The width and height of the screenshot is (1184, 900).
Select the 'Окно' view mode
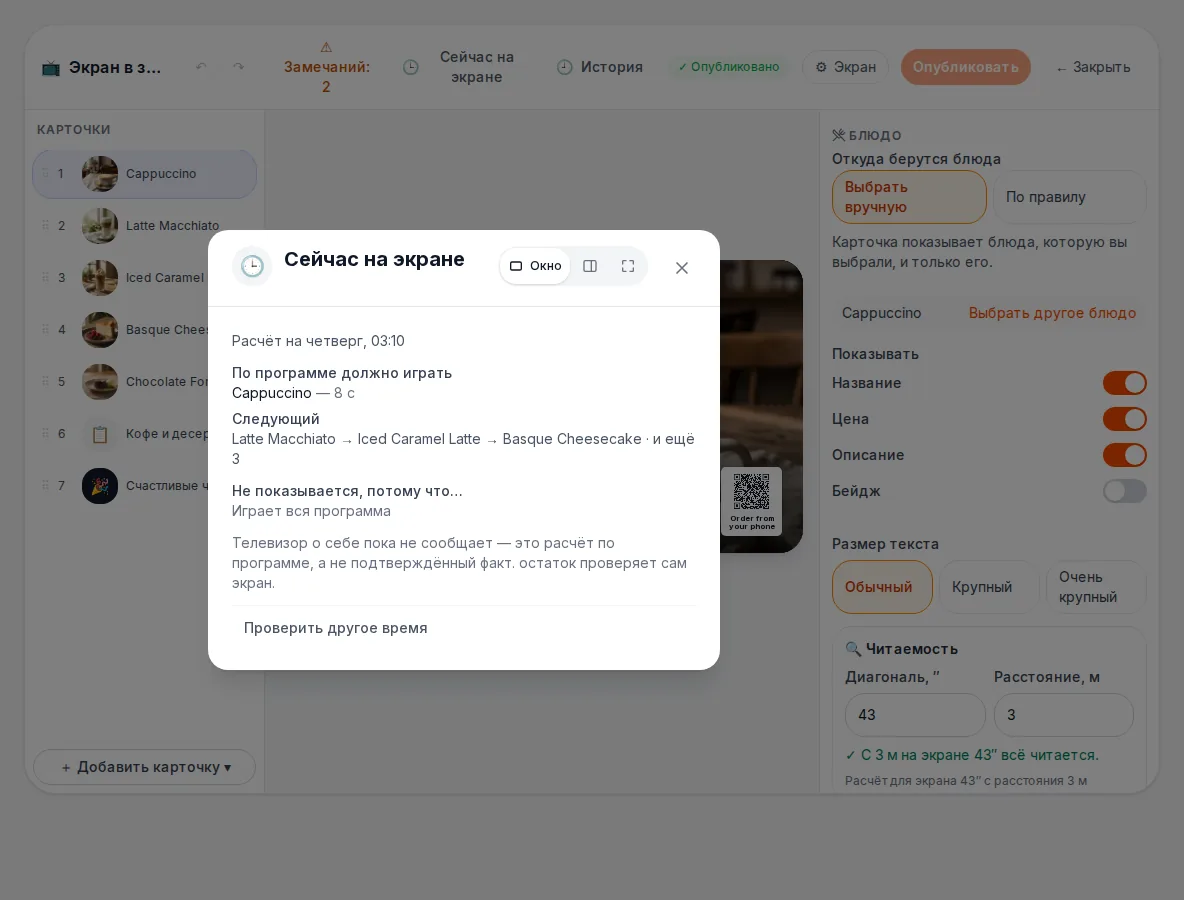click(535, 266)
